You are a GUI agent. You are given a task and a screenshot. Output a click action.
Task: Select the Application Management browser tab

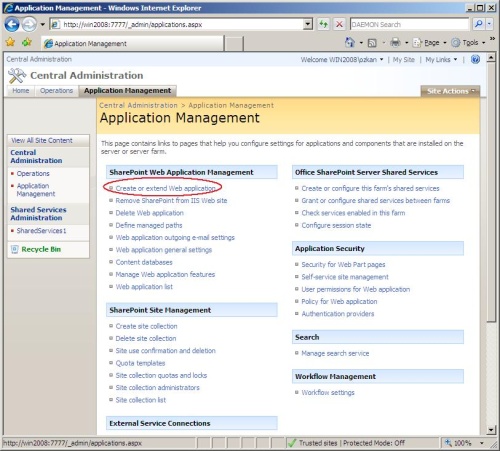coord(132,43)
